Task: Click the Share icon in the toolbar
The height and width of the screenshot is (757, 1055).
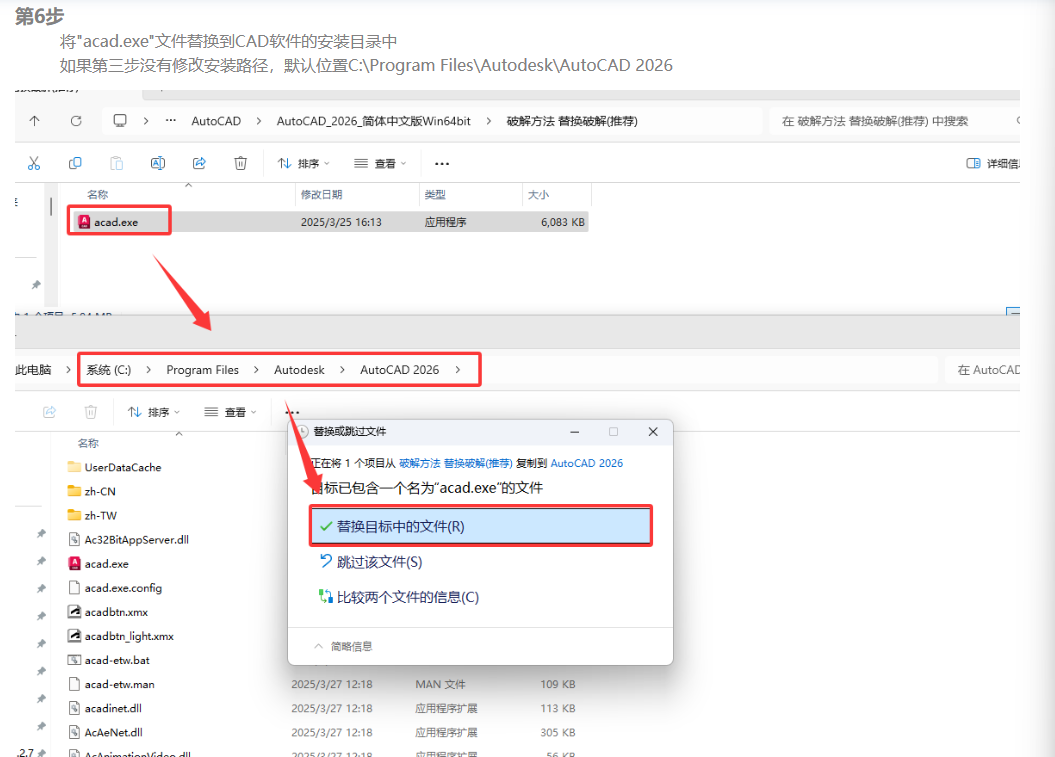Action: point(198,162)
